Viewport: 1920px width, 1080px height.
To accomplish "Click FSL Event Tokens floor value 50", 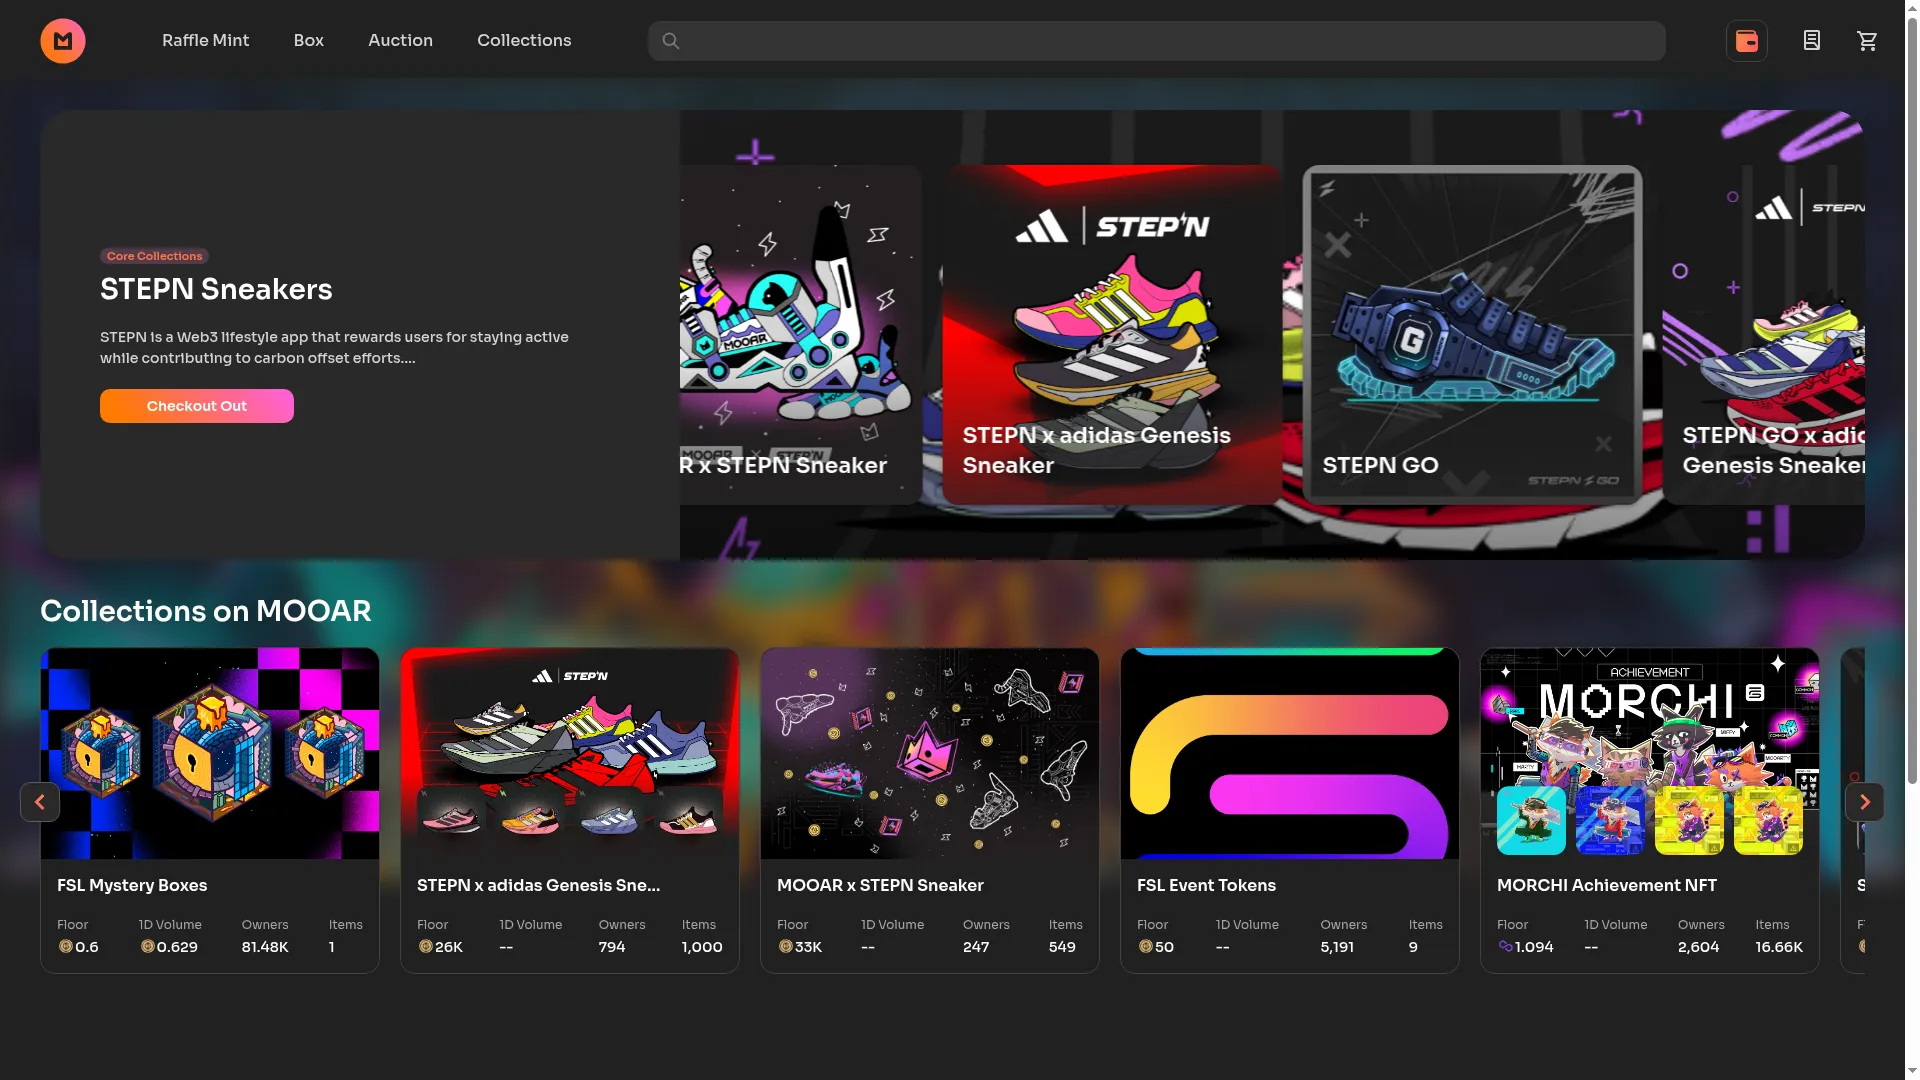I will point(1164,947).
